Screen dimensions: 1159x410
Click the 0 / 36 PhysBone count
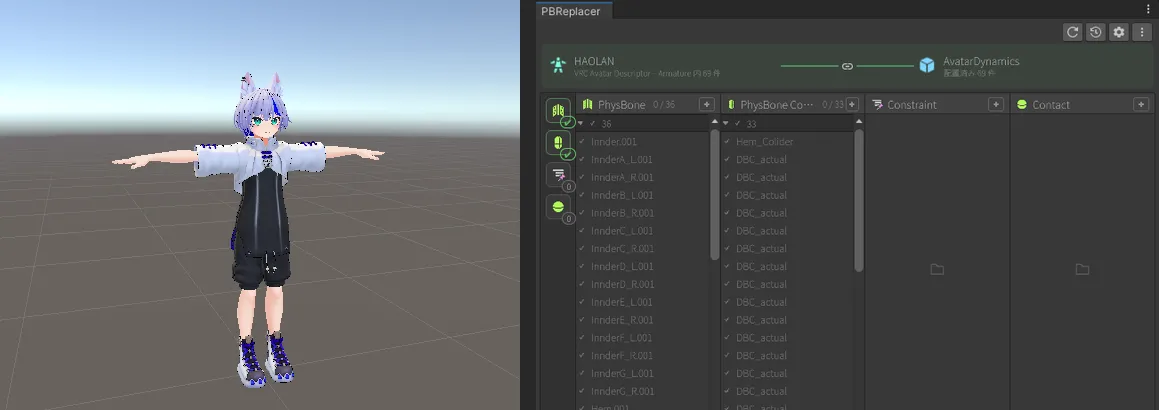click(664, 105)
